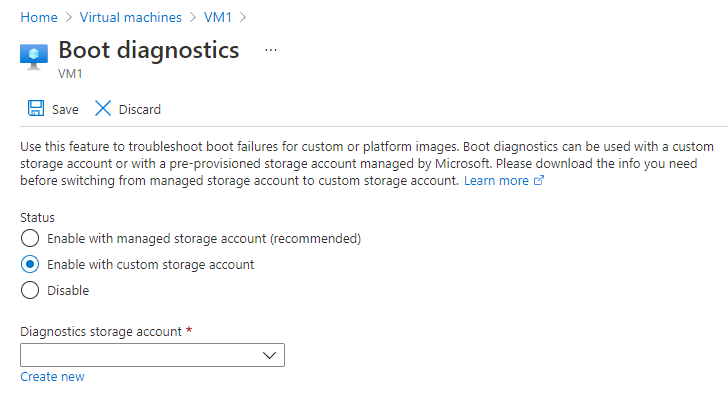Image resolution: width=728 pixels, height=401 pixels.
Task: Select the Disable radio option
Action: tap(30, 291)
